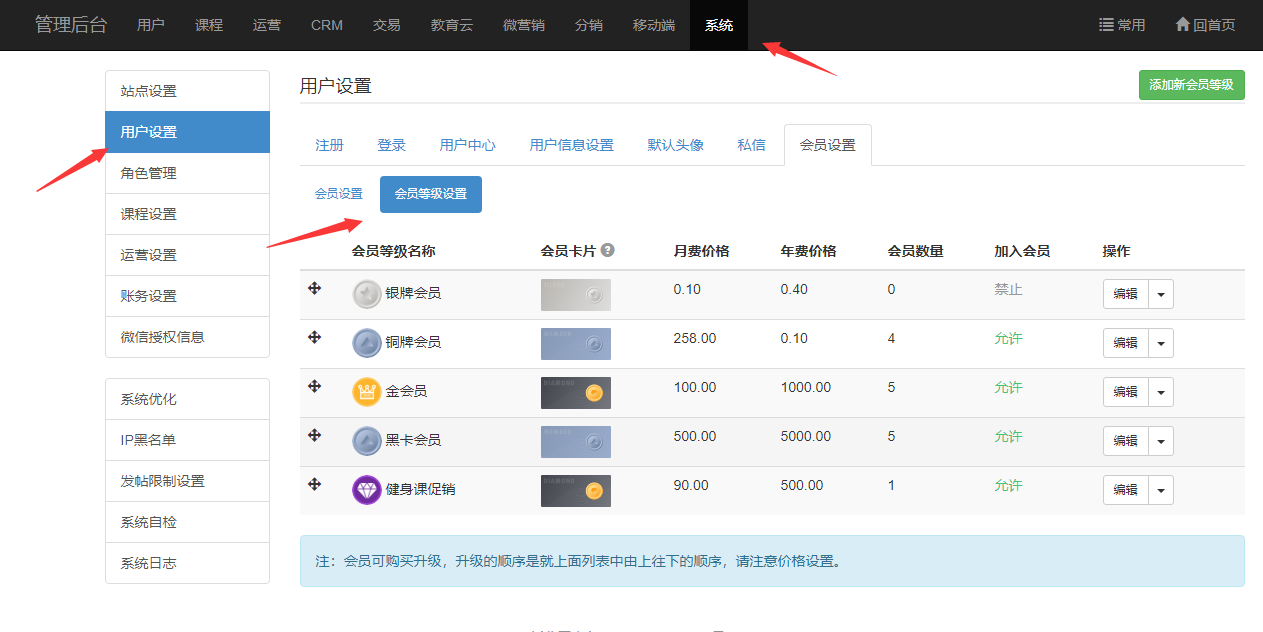
Task: Click the drag handle for 银牌会员 row
Action: (314, 288)
